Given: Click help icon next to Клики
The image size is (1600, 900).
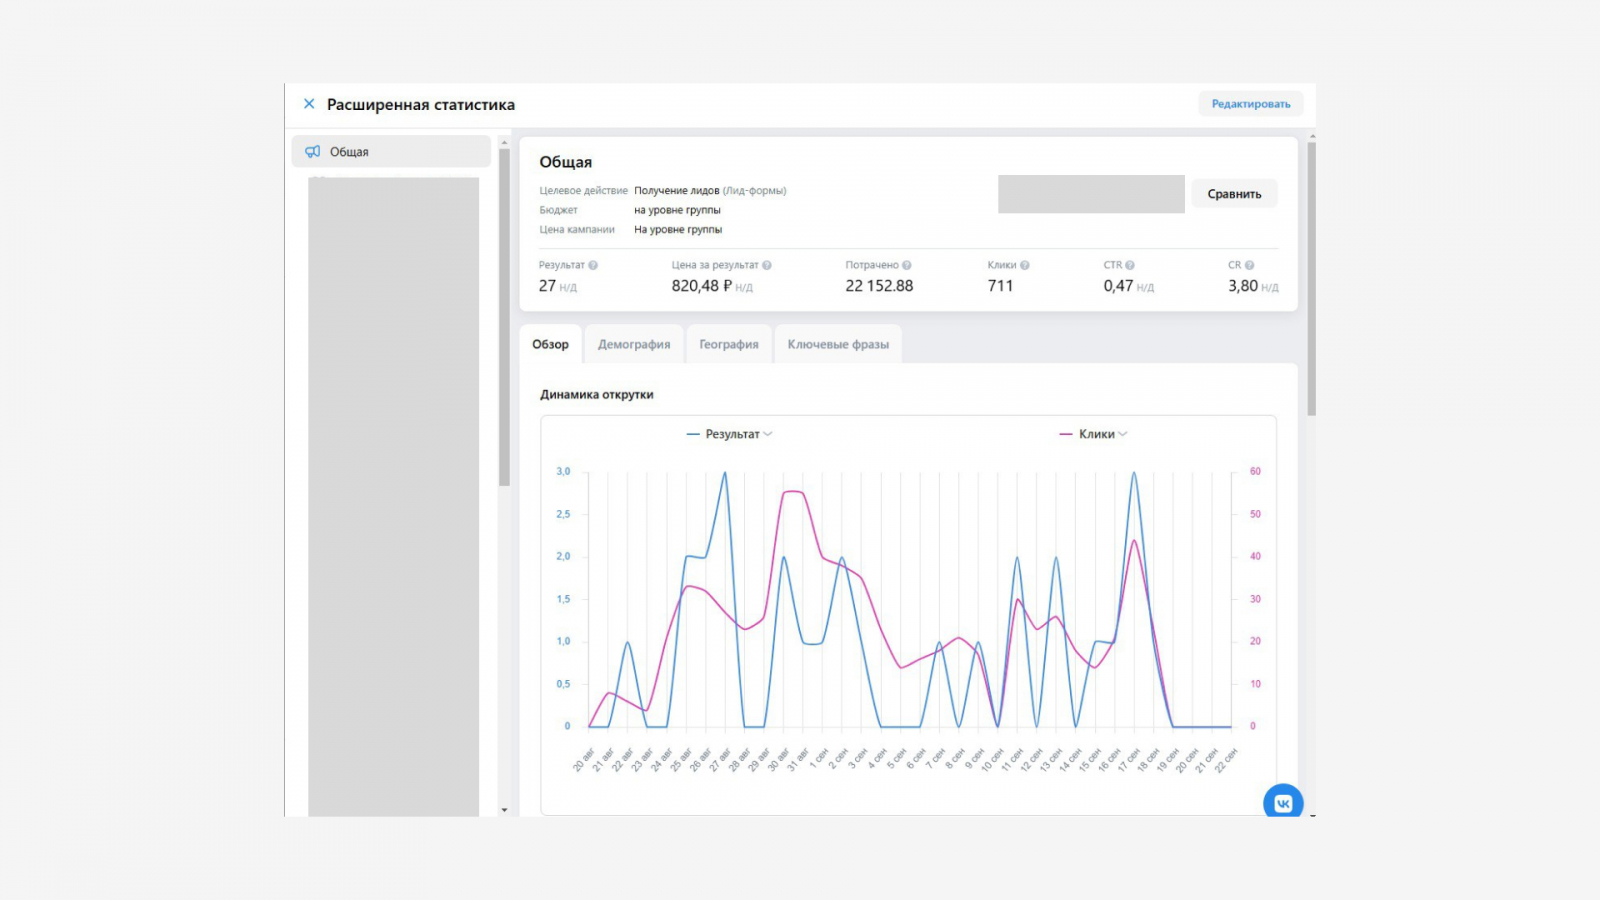Looking at the screenshot, I should [x=1025, y=265].
